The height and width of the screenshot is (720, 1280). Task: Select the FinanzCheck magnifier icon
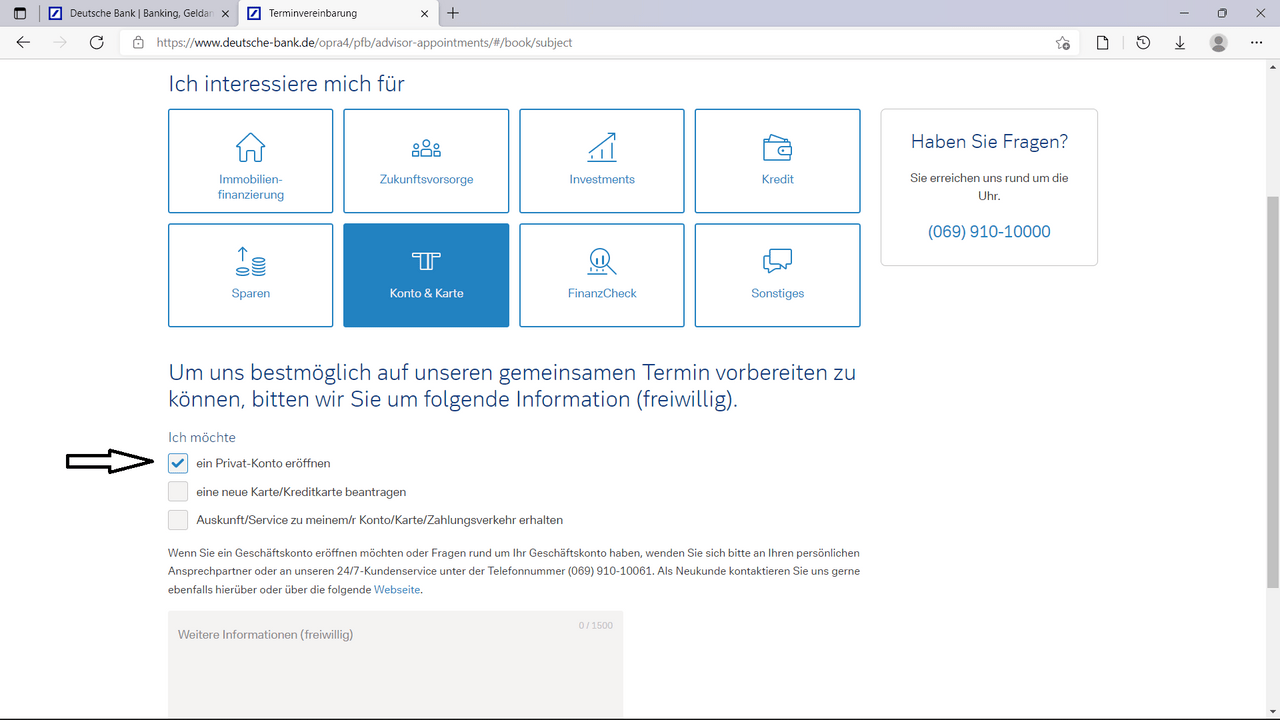pyautogui.click(x=602, y=262)
